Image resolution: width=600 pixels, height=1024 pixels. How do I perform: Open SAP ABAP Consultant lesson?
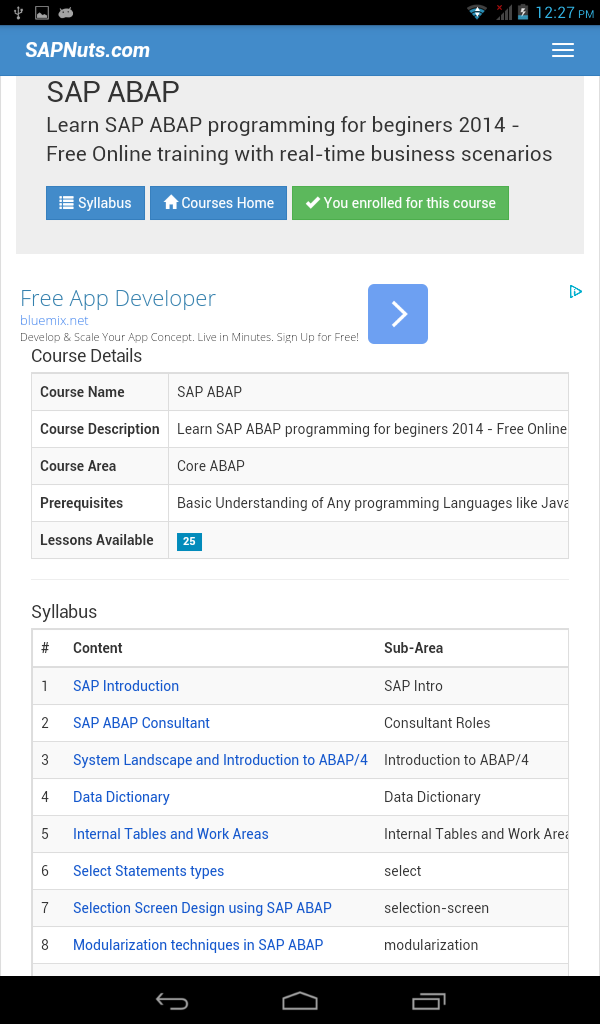(141, 723)
